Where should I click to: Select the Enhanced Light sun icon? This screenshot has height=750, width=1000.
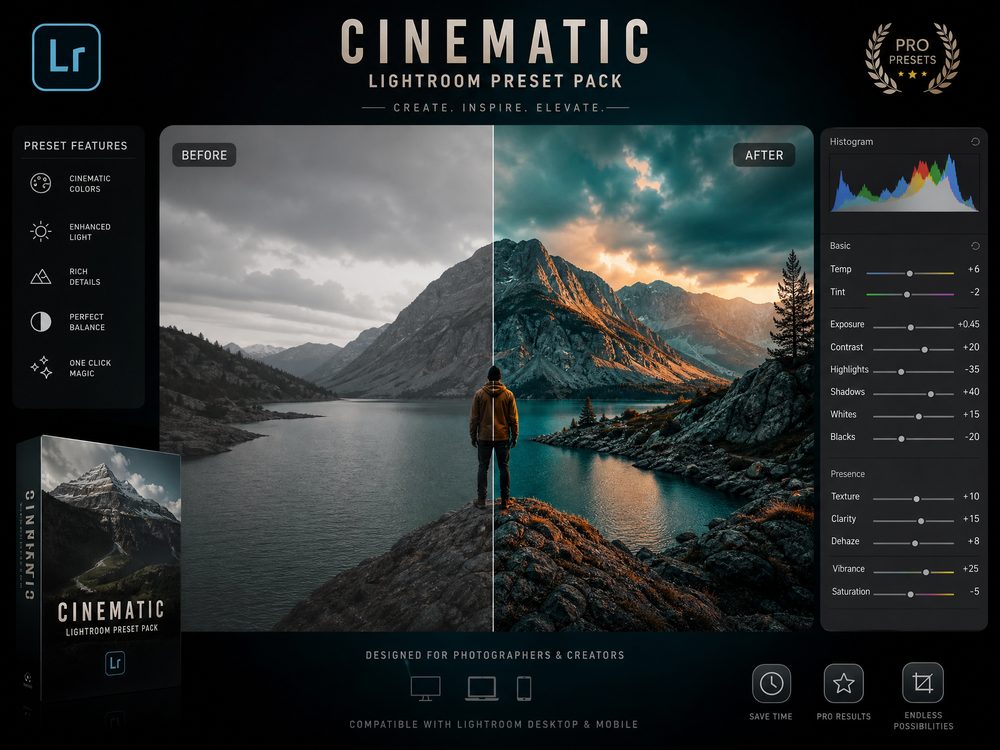click(41, 231)
